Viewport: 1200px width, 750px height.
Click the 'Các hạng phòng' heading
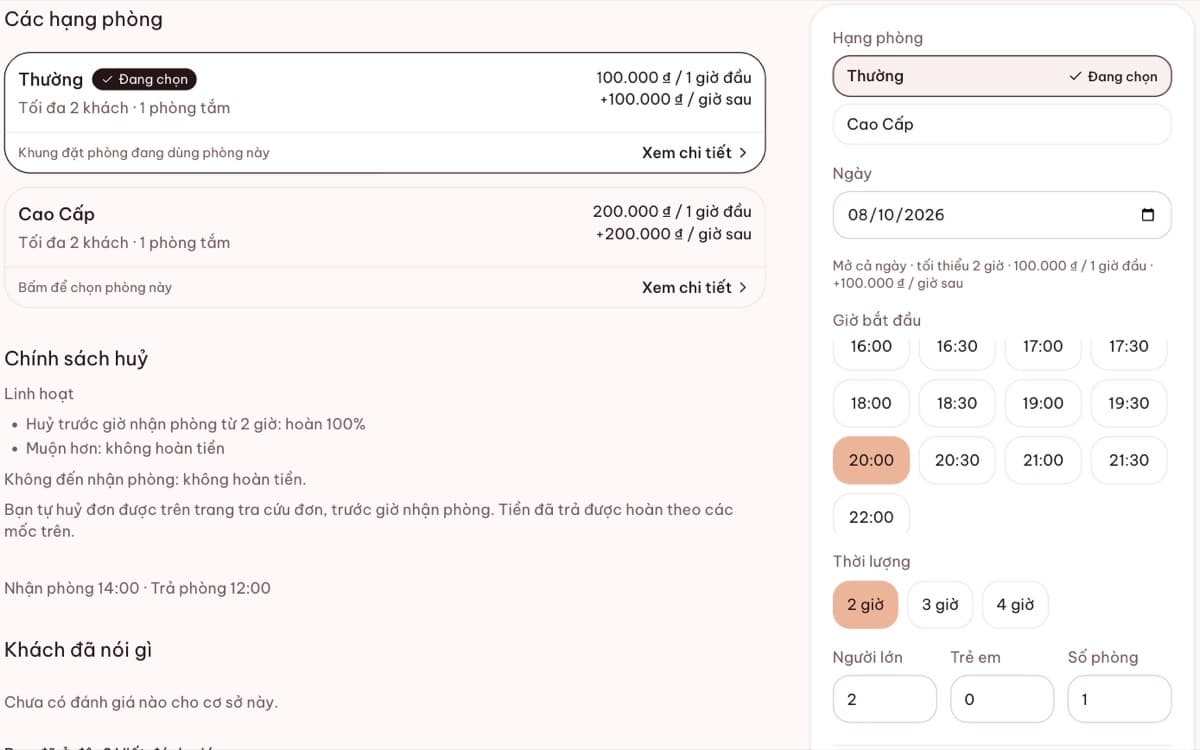coord(84,19)
